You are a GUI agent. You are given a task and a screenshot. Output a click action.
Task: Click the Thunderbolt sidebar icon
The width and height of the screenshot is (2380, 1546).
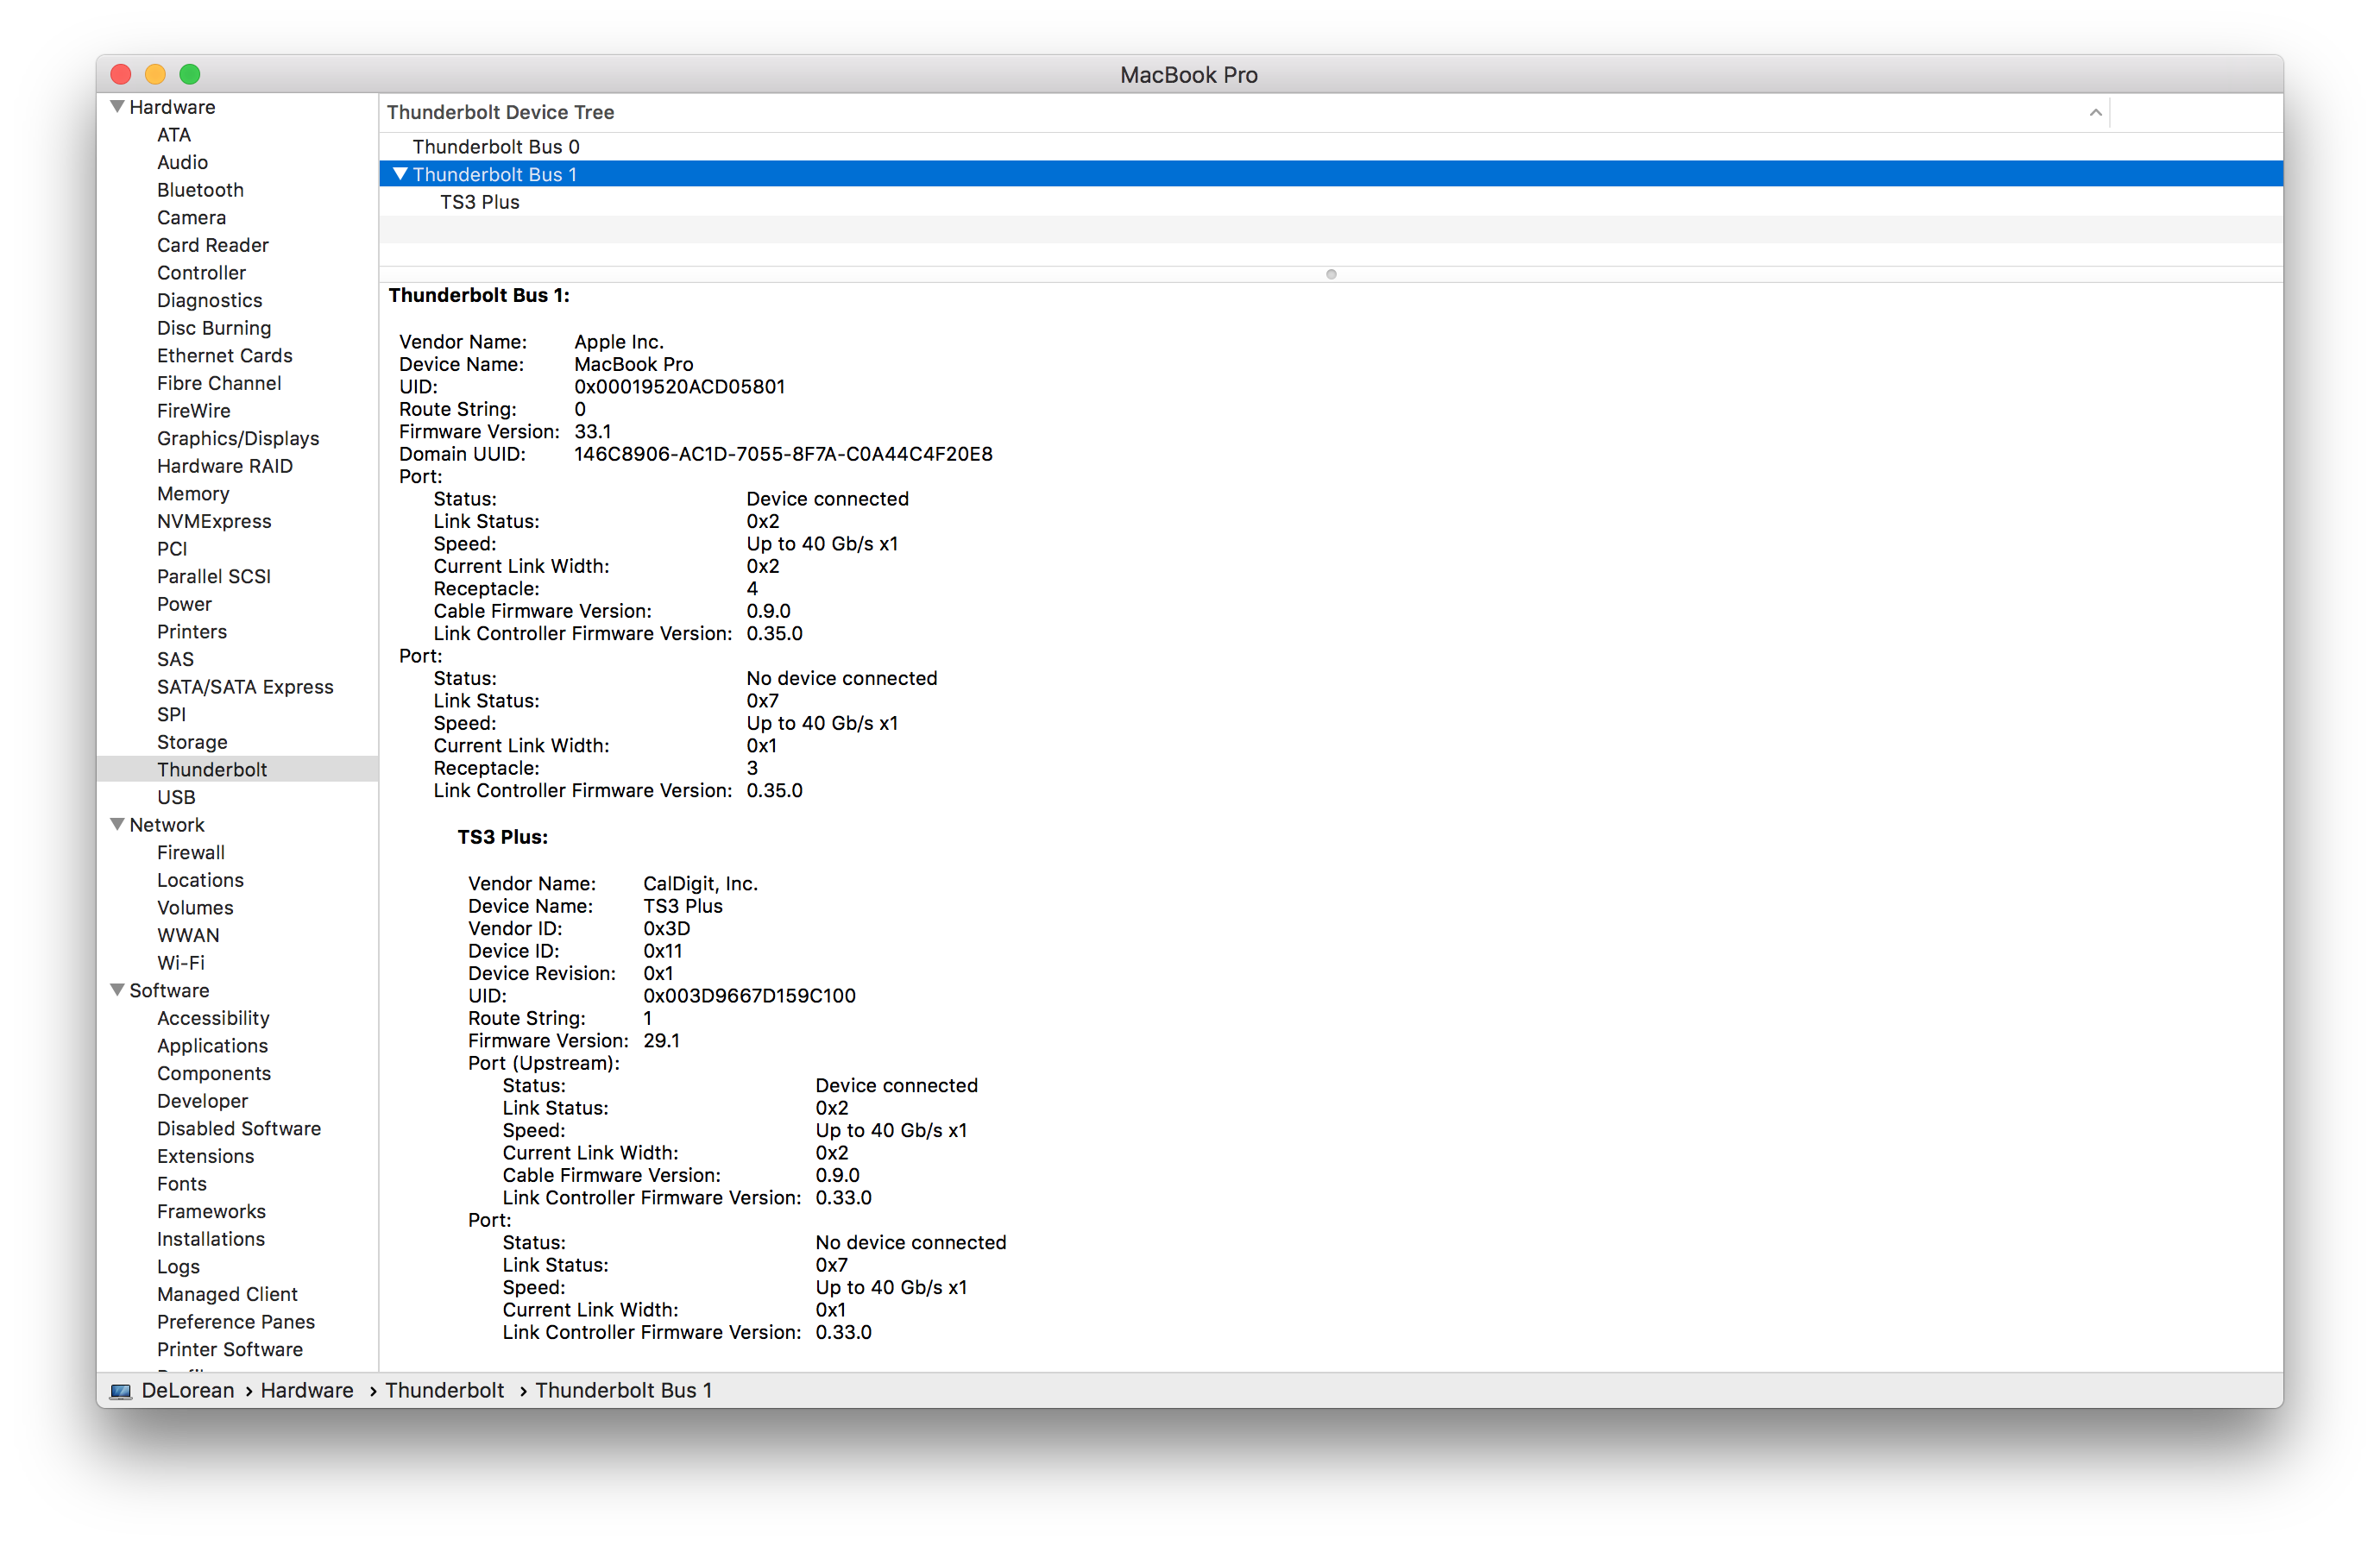coord(206,767)
